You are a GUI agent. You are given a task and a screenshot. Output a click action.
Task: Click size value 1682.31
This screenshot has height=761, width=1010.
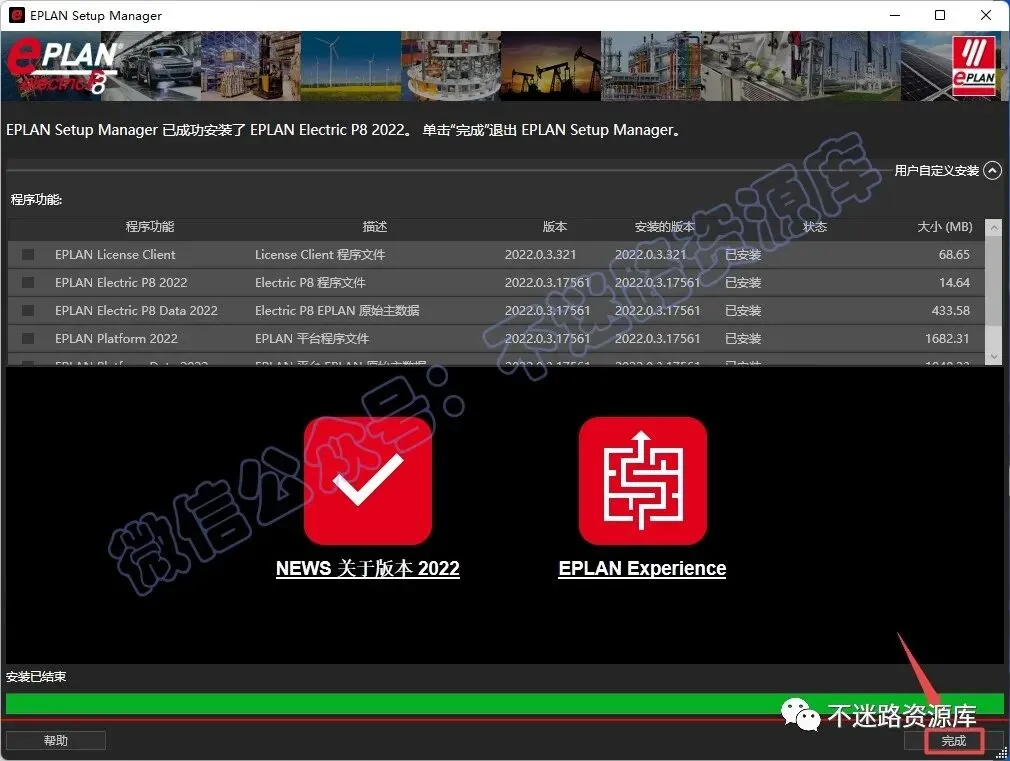(x=948, y=338)
